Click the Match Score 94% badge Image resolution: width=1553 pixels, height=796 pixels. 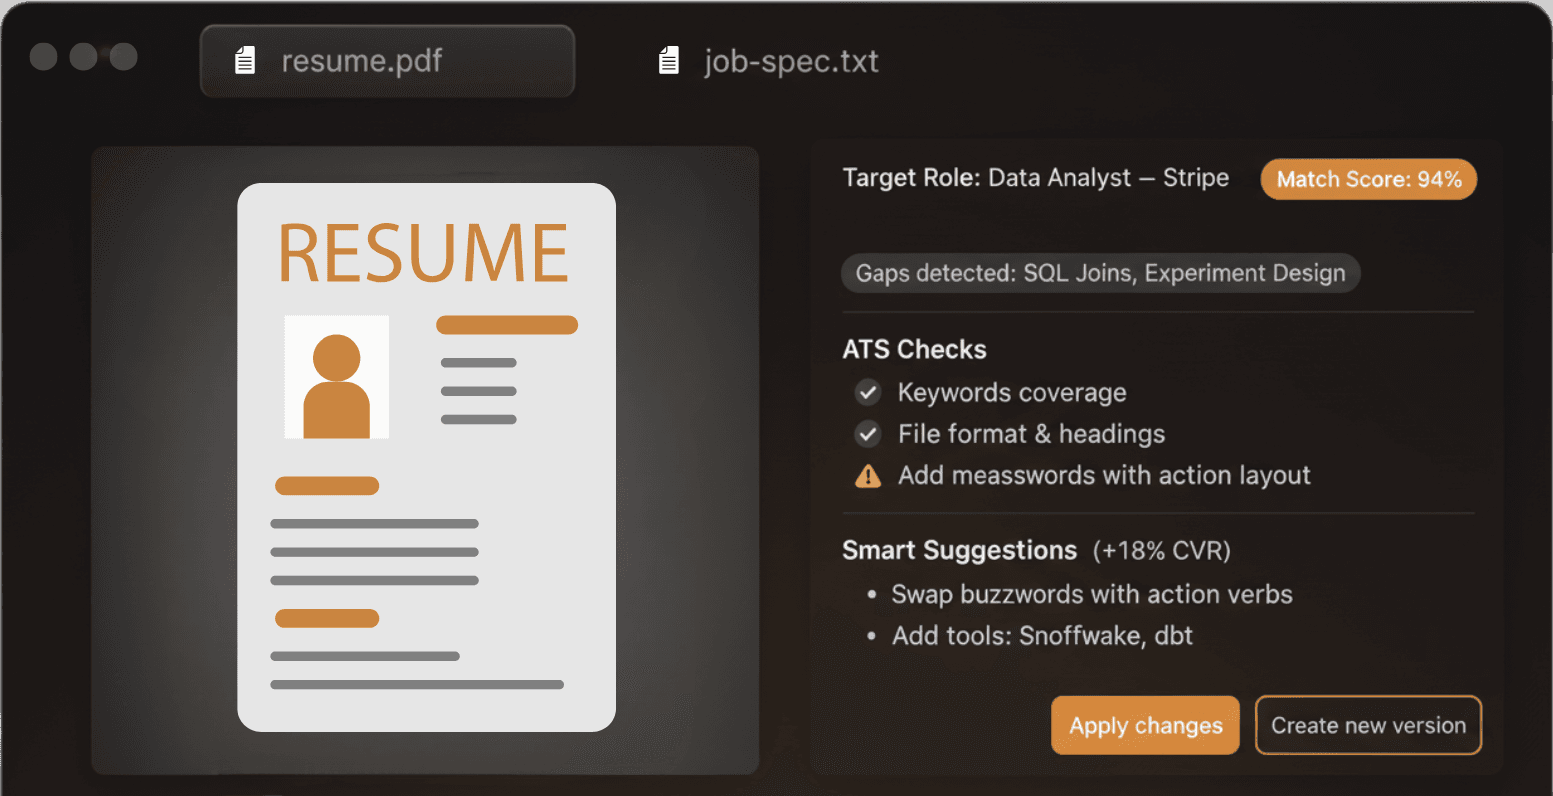point(1368,179)
